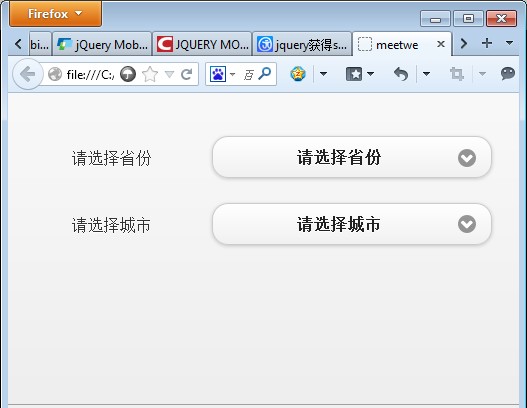Switch to the jquery获得s... tab
The image size is (527, 408).
(302, 44)
